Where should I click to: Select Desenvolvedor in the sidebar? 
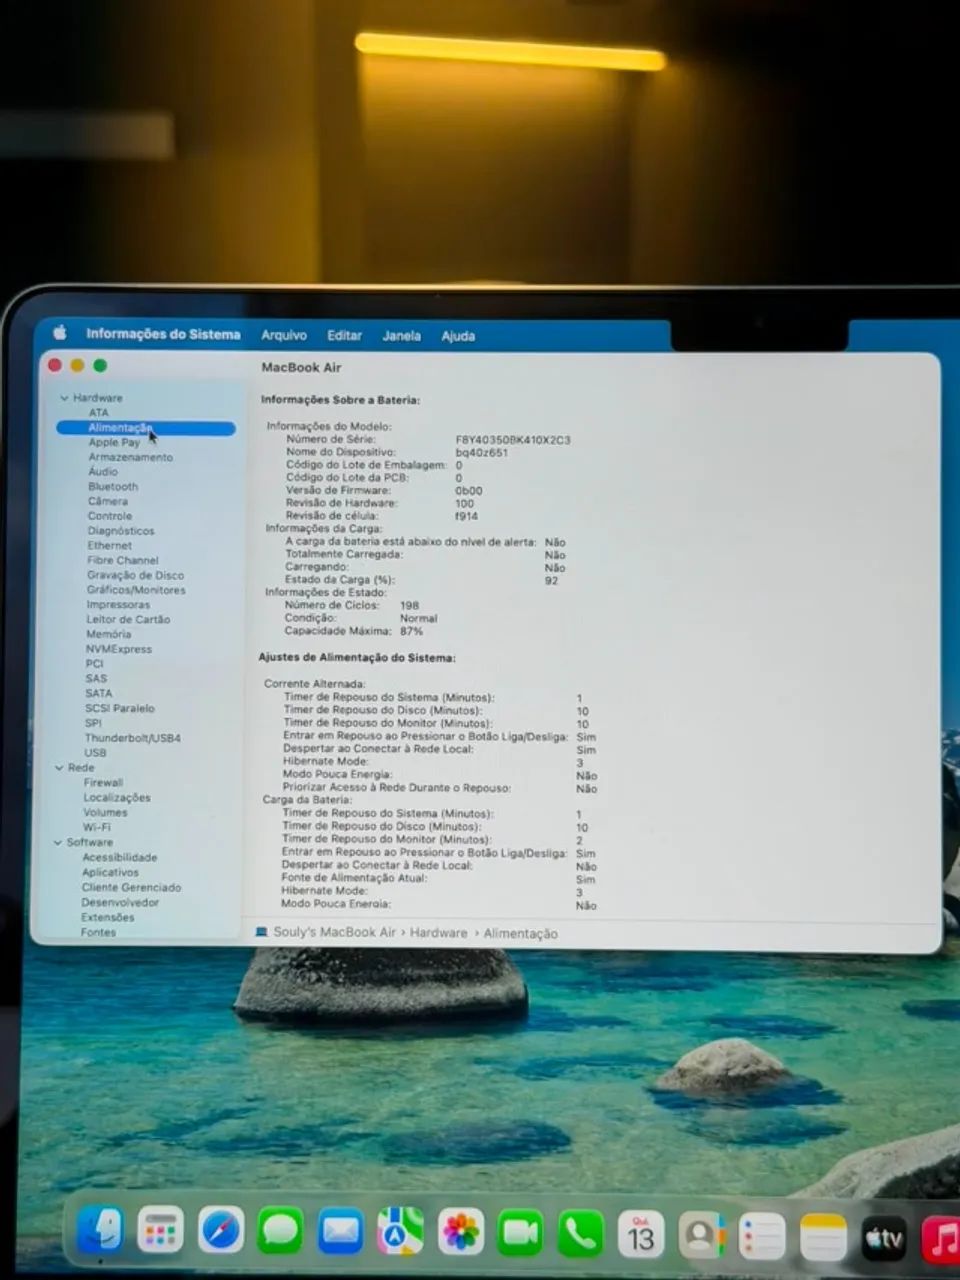click(120, 902)
